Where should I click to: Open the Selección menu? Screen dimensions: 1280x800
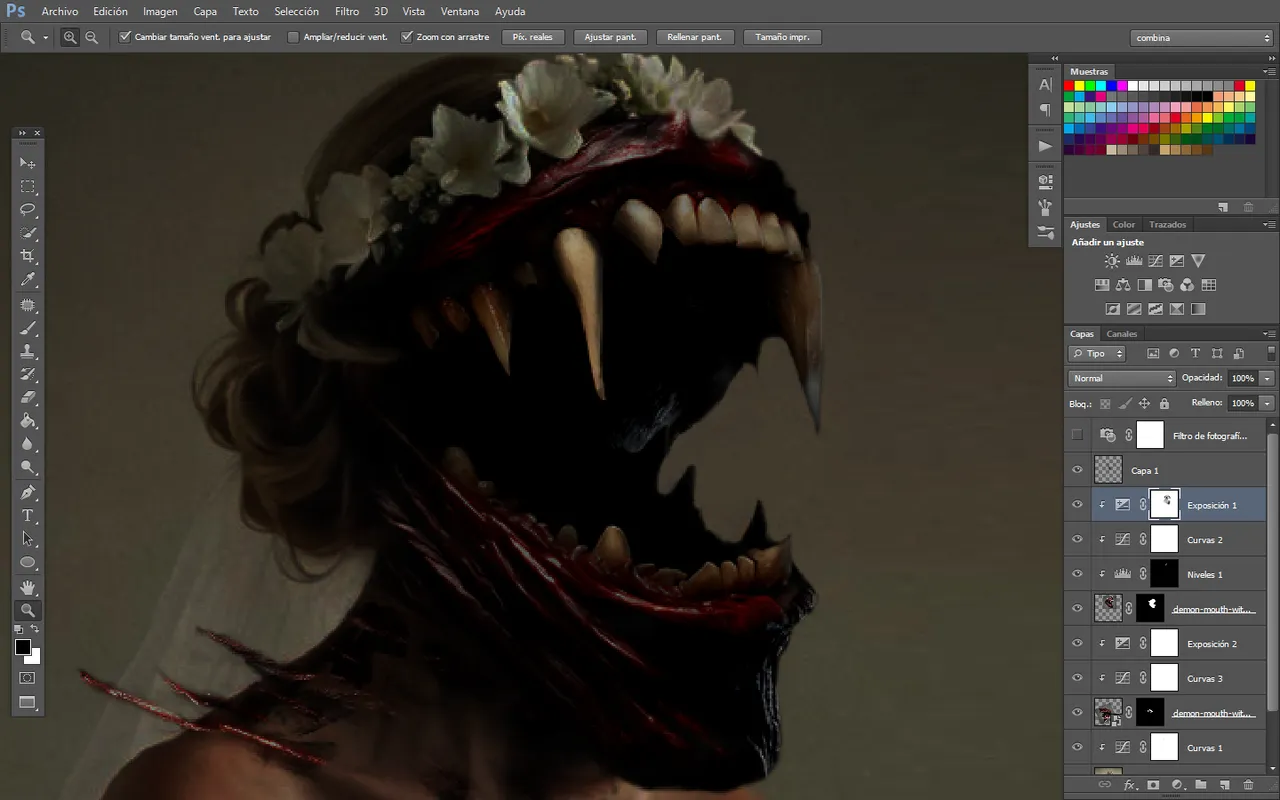[x=296, y=12]
